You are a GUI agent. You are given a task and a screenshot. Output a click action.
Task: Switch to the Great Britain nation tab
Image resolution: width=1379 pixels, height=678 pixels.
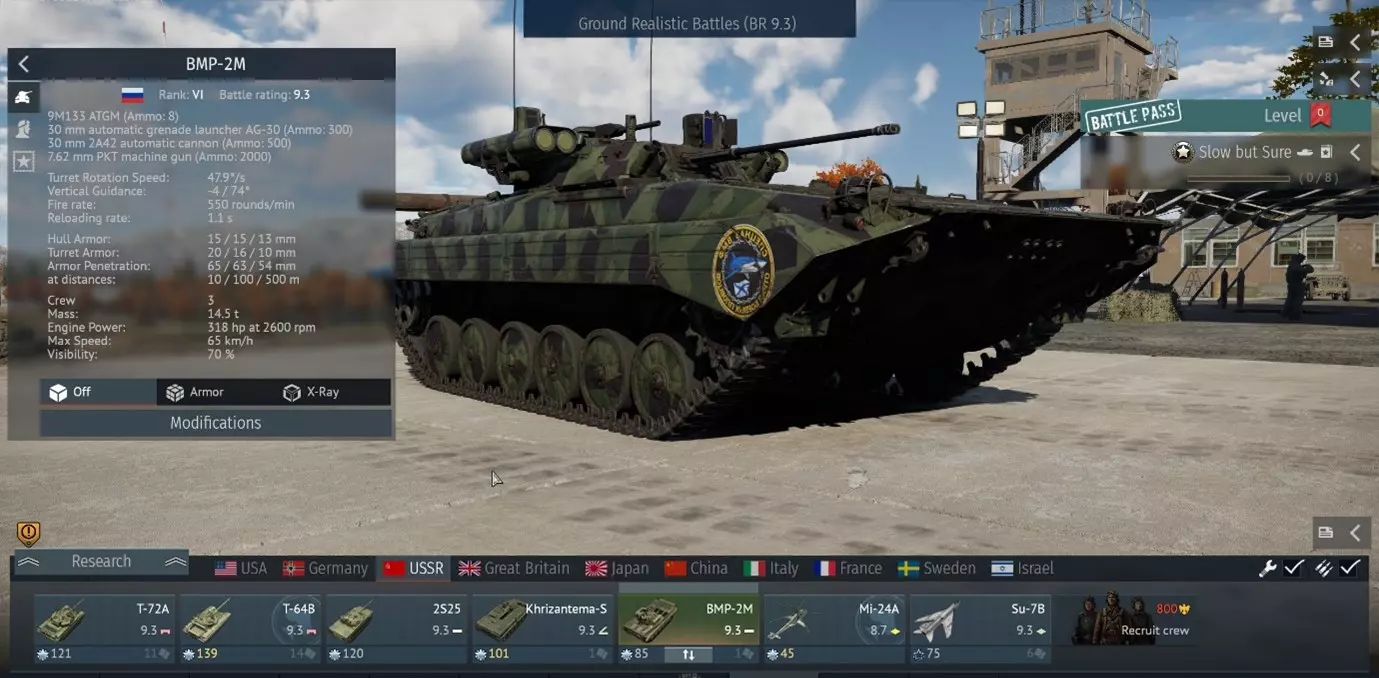click(x=514, y=568)
